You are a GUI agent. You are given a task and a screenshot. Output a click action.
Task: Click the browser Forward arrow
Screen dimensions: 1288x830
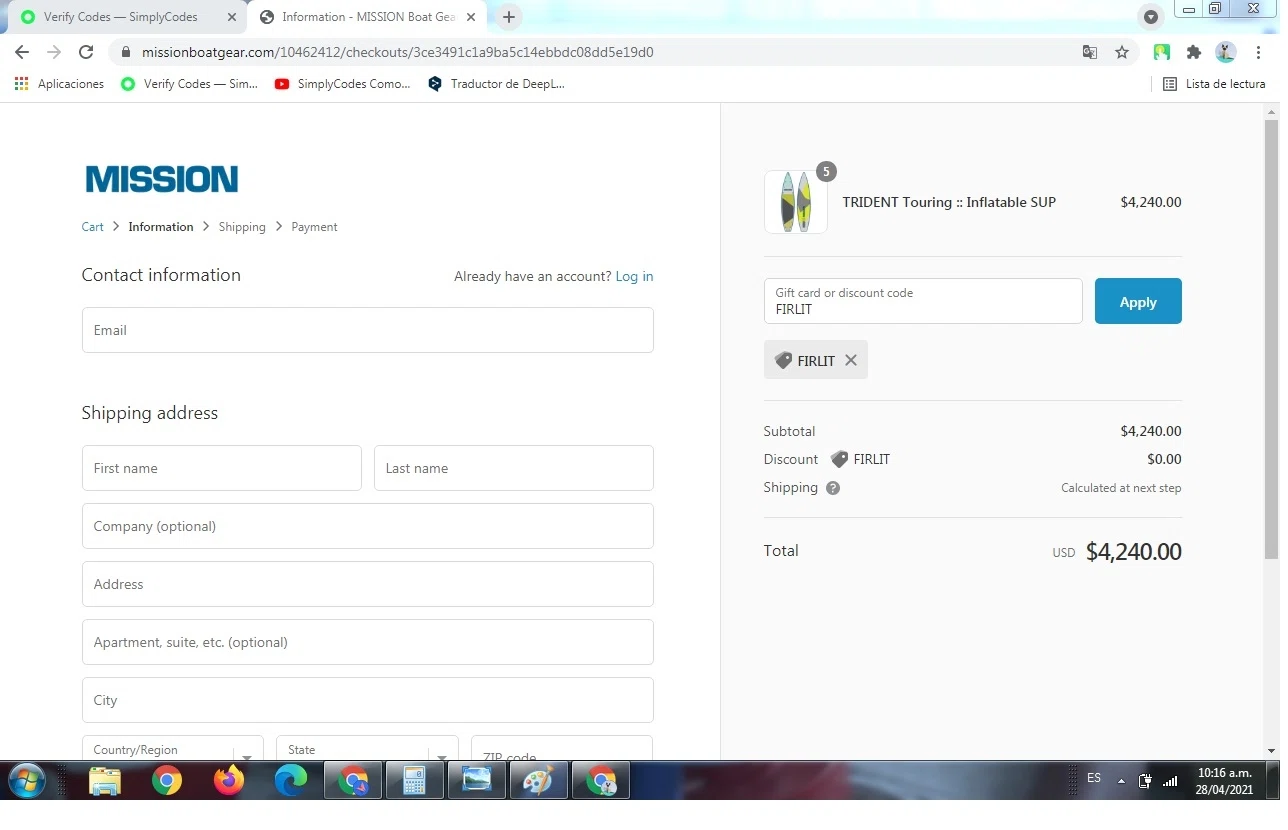pyautogui.click(x=54, y=52)
